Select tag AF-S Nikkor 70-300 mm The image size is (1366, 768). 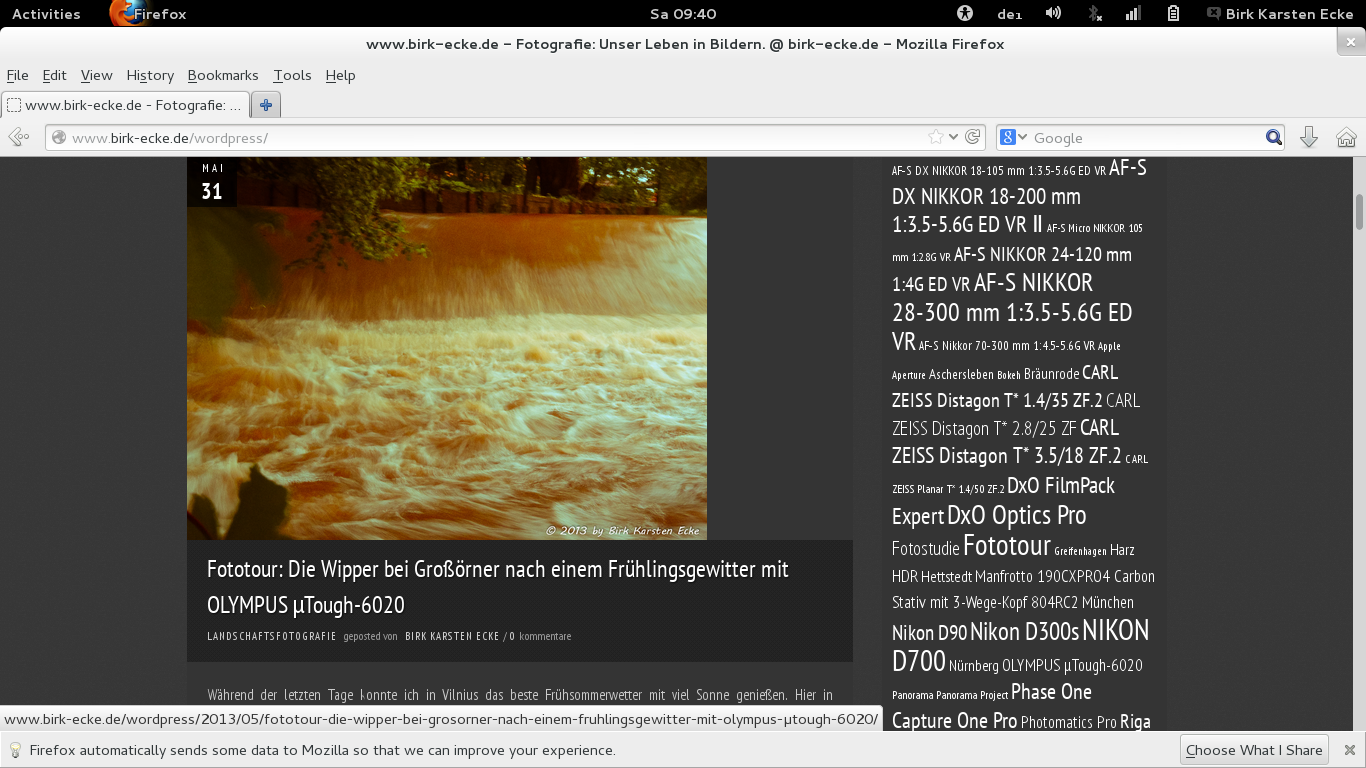click(1007, 346)
